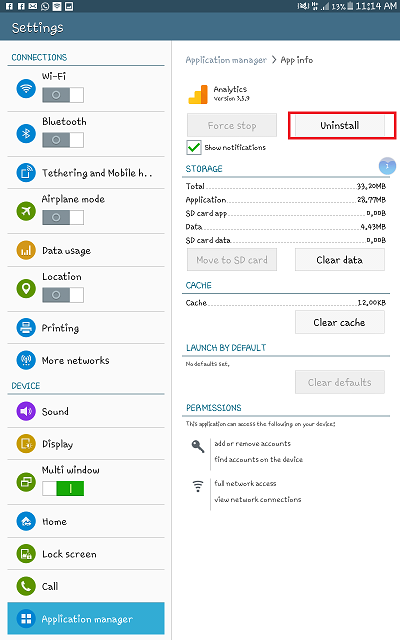Open Lock screen via its icon

[26, 554]
